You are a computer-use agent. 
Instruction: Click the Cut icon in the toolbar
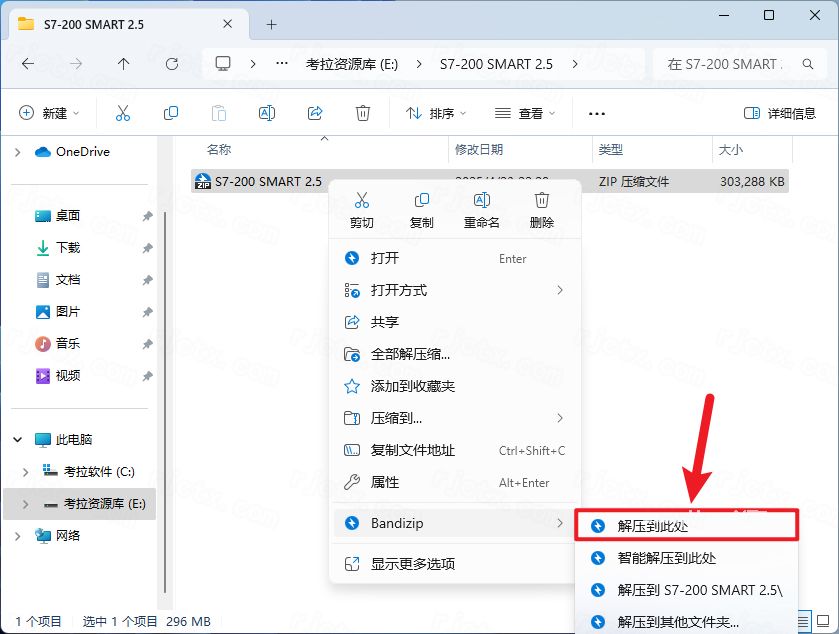pos(123,112)
